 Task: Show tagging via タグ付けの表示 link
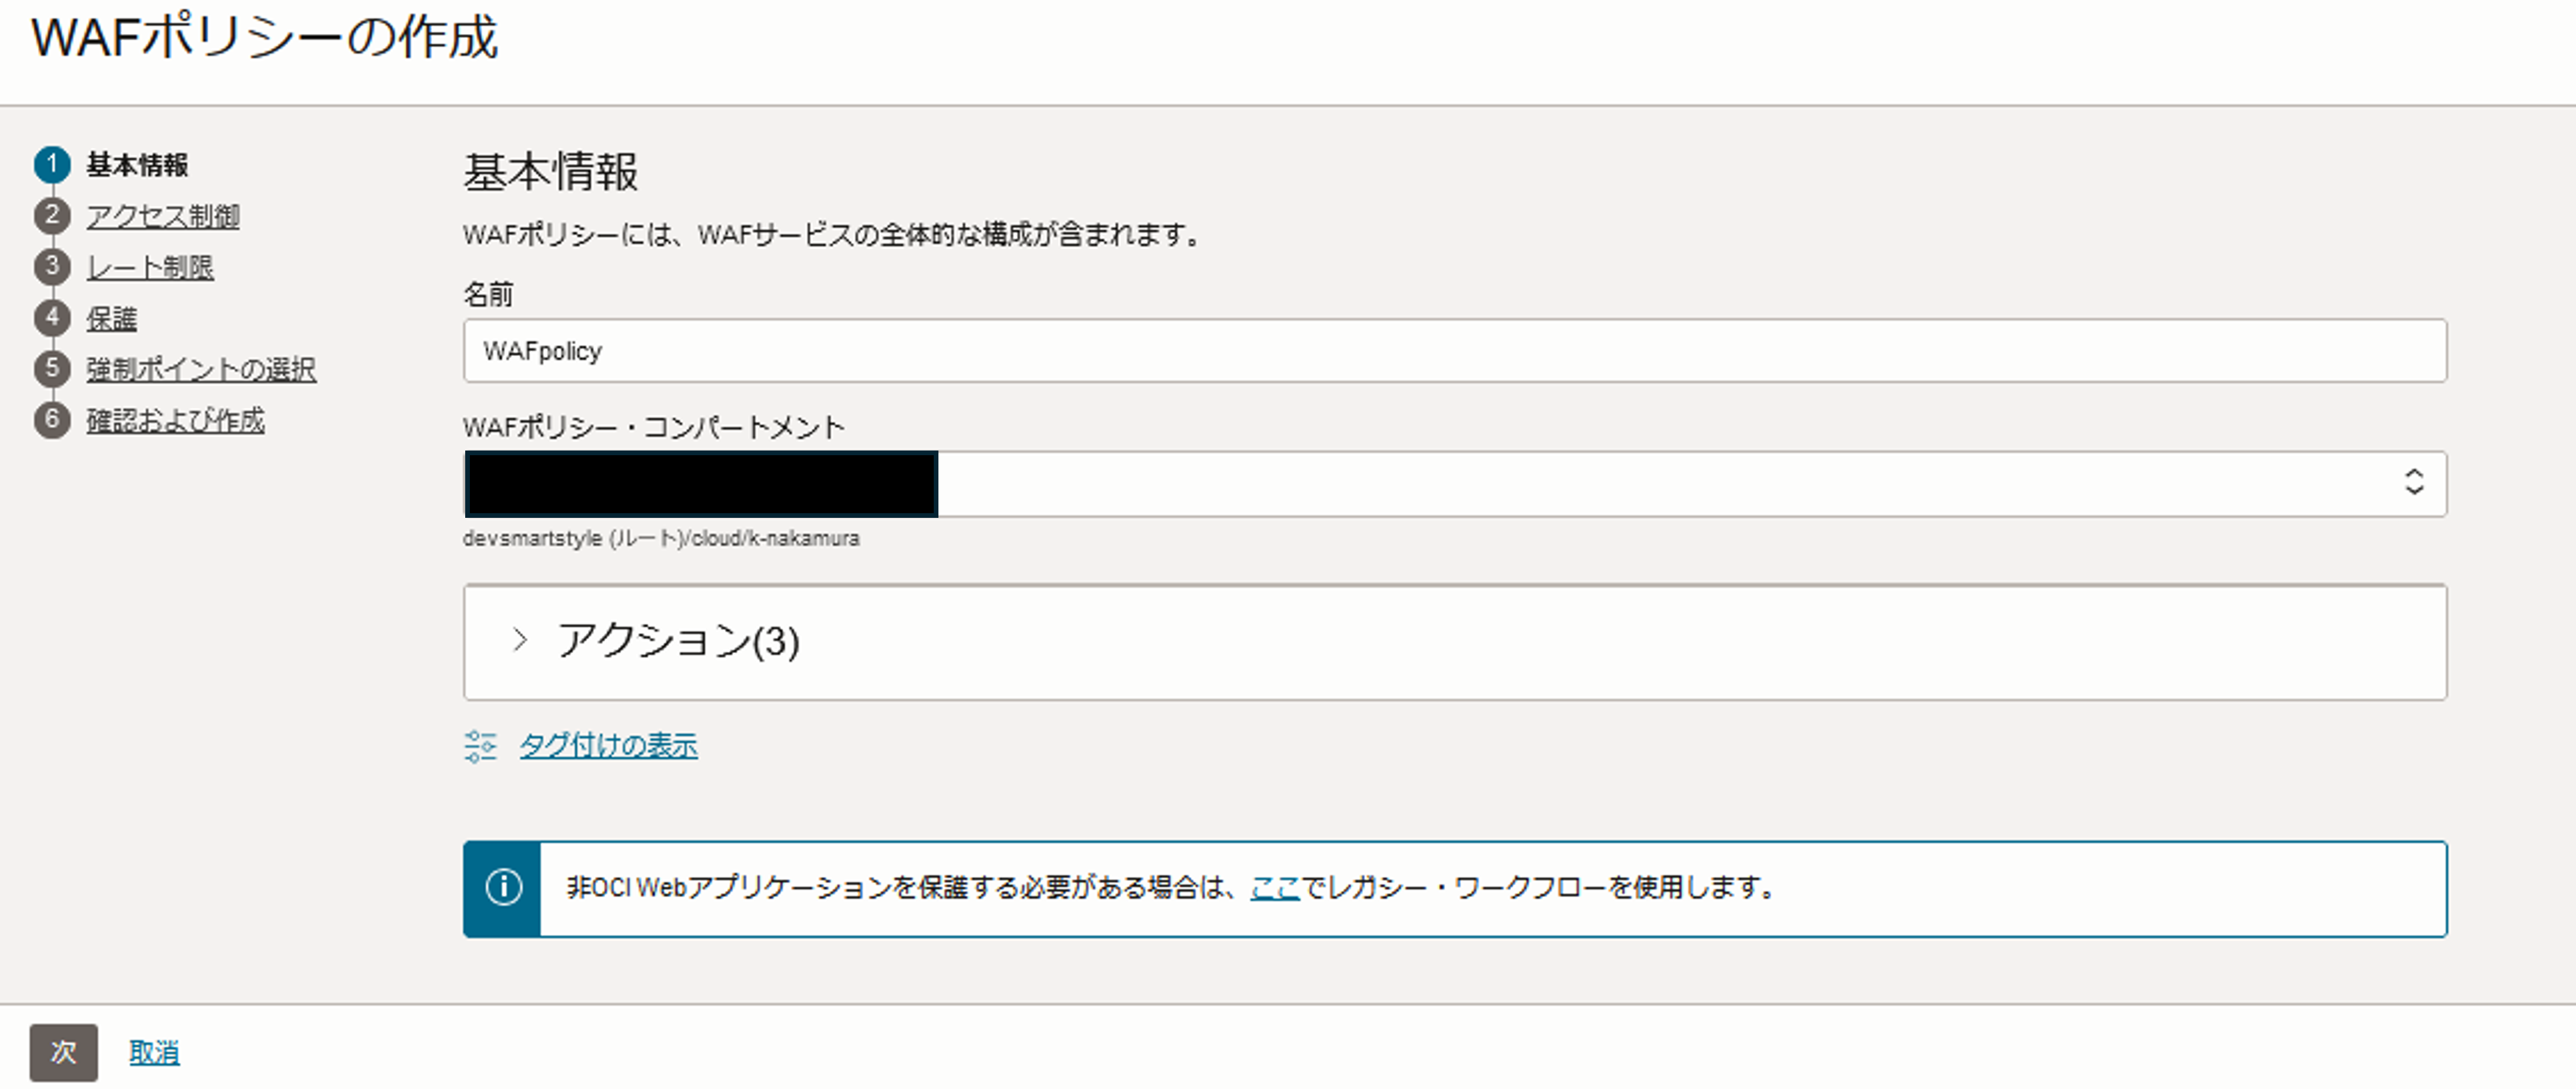coord(608,746)
